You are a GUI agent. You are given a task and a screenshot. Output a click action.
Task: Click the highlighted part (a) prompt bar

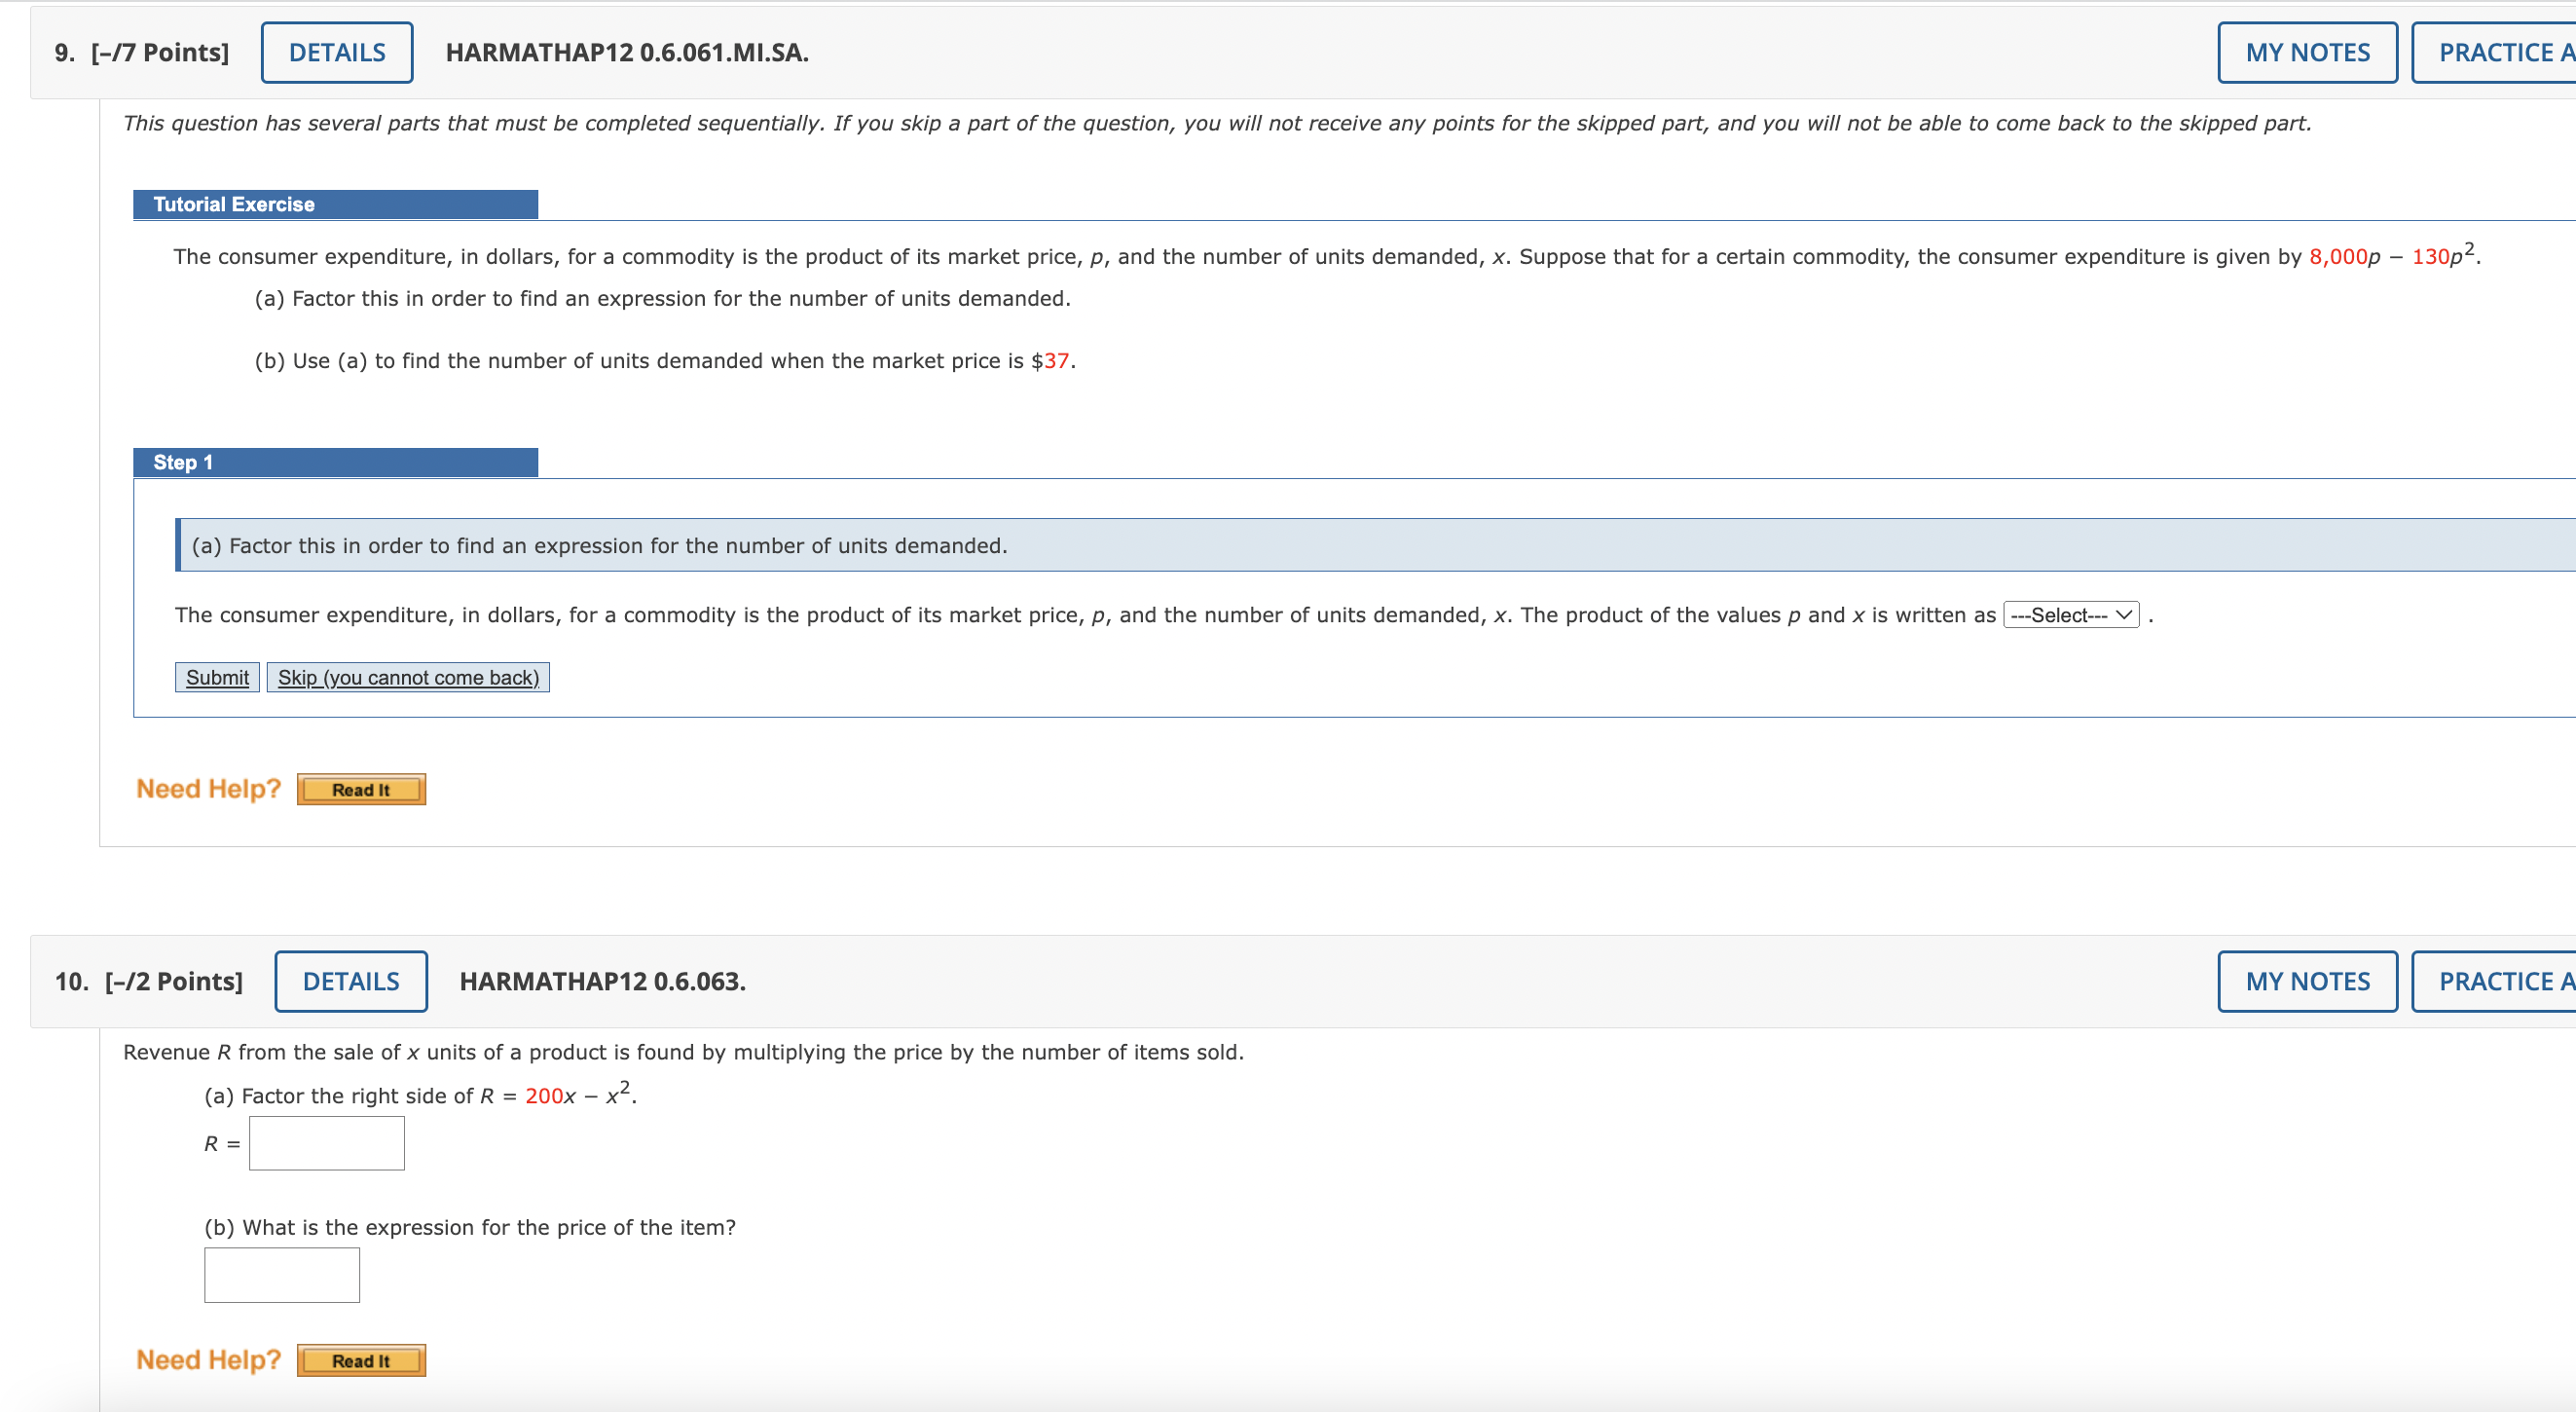[600, 545]
